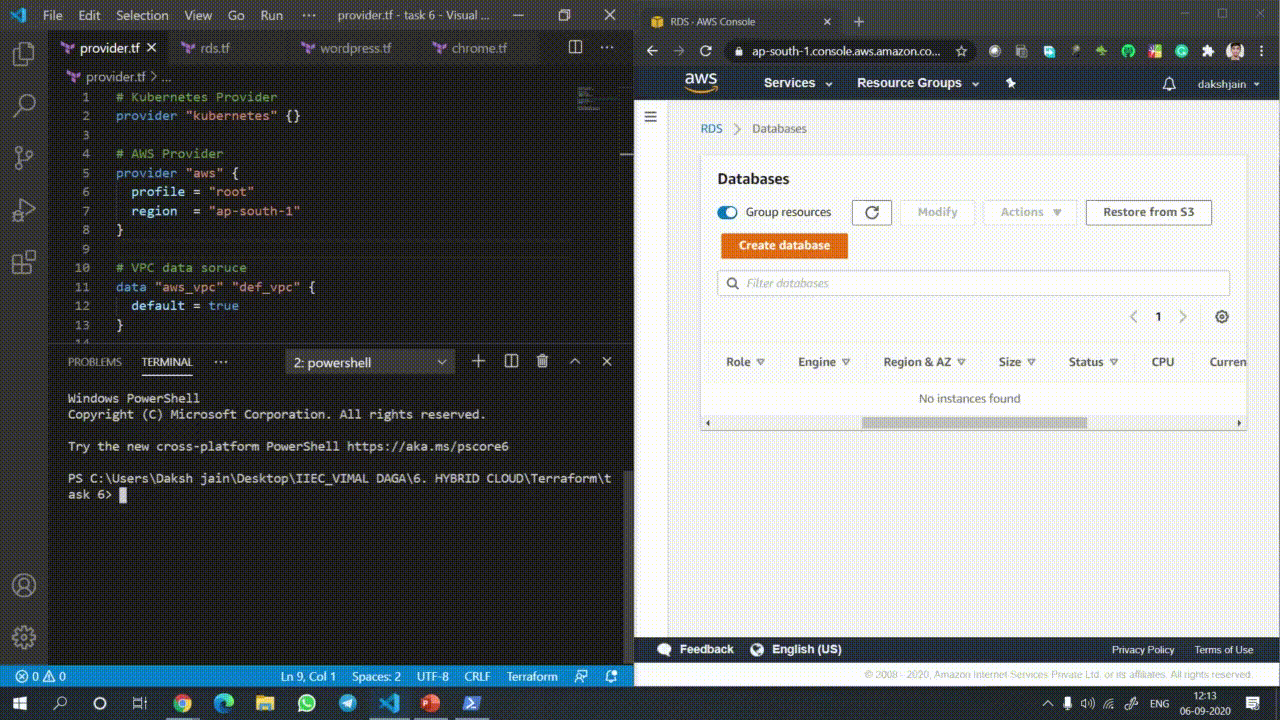Screen dimensions: 1280x720
Task: Expand the Resource Groups menu
Action: point(918,83)
